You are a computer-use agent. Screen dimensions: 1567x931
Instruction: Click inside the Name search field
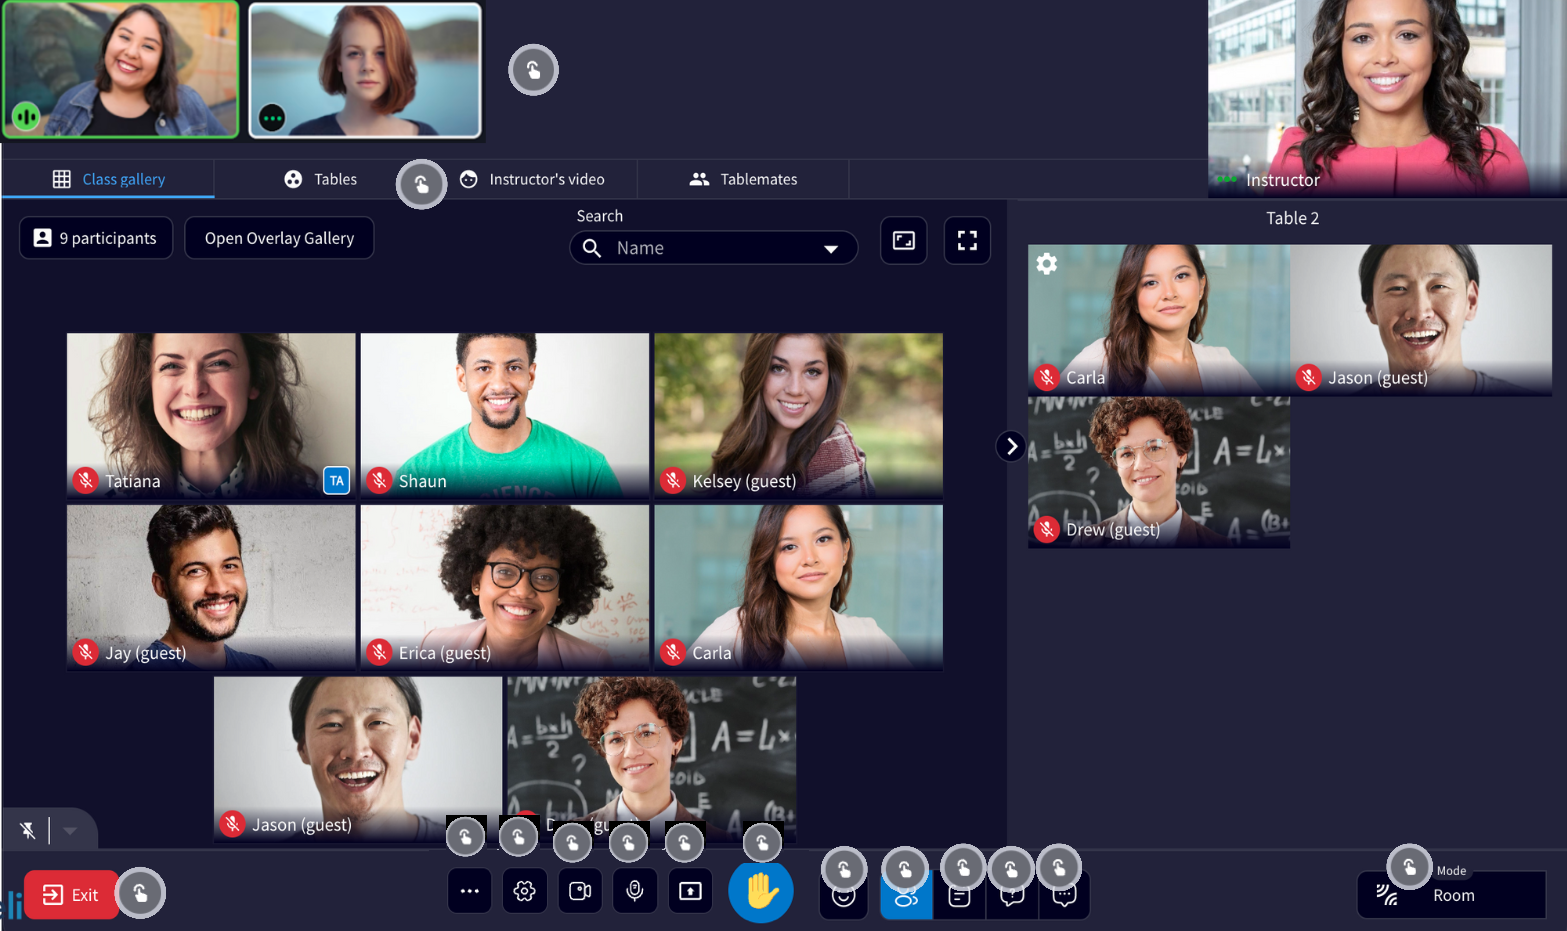pos(700,247)
